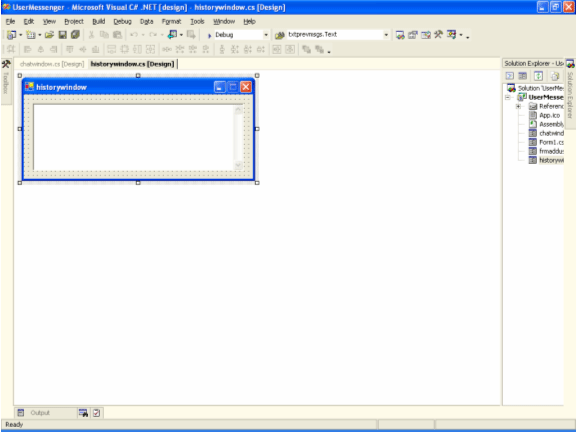
Task: Click View Designer icon in Solution Explorer
Action: pyautogui.click(x=523, y=76)
